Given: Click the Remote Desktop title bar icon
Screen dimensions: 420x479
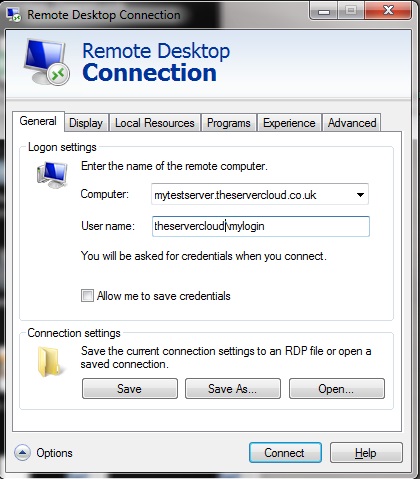Looking at the screenshot, I should pos(14,15).
